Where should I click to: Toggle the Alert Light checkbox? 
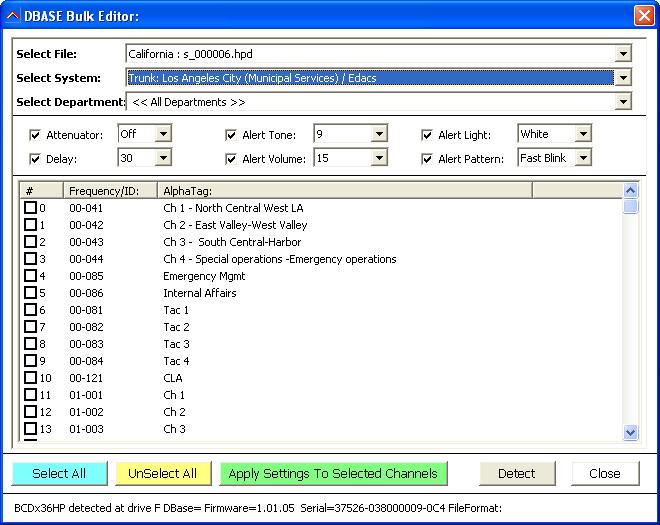click(x=427, y=135)
